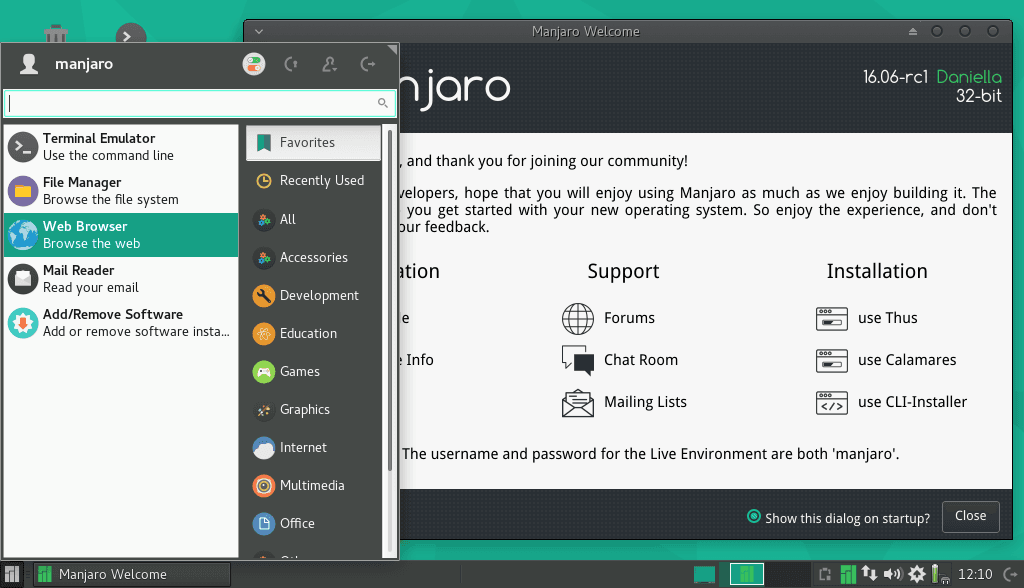1024x588 pixels.
Task: Click the Mailing Lists envelope icon
Action: [577, 402]
